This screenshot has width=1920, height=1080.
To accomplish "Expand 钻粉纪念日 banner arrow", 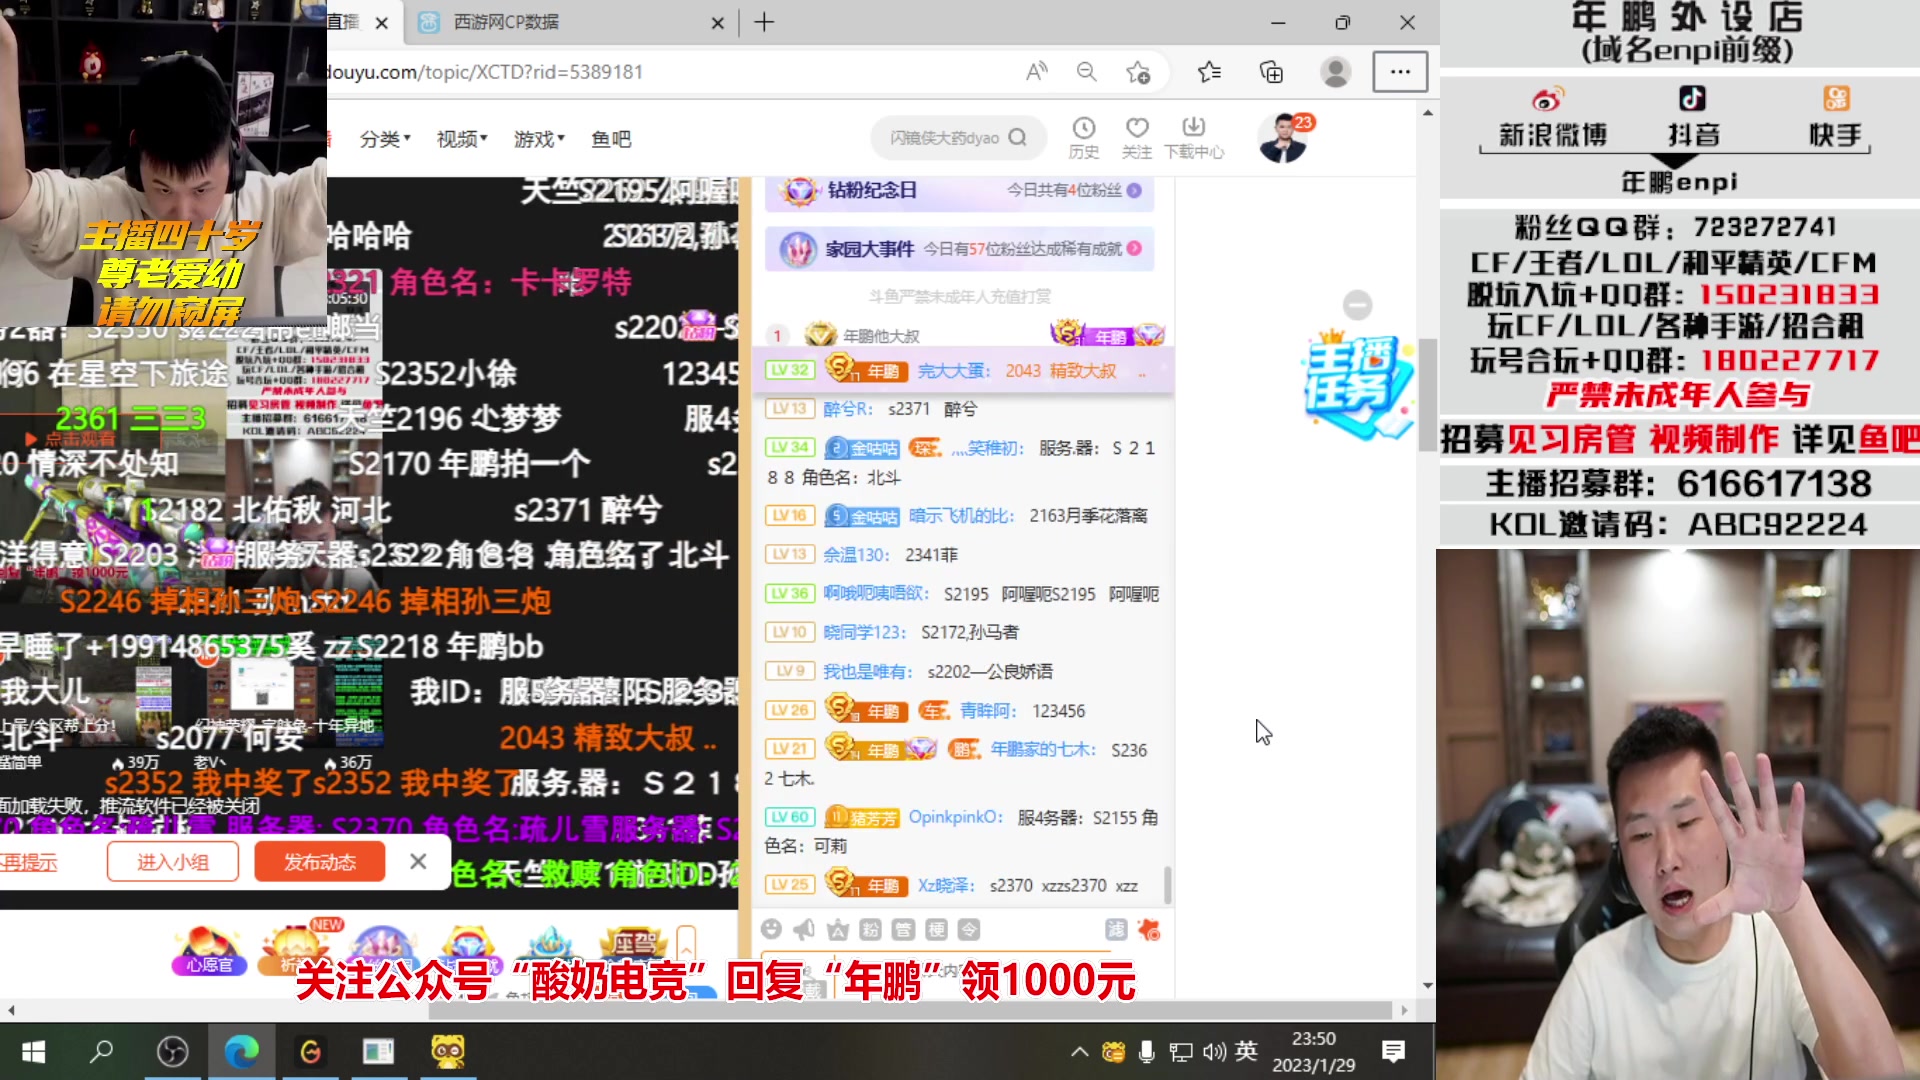I will [1134, 190].
